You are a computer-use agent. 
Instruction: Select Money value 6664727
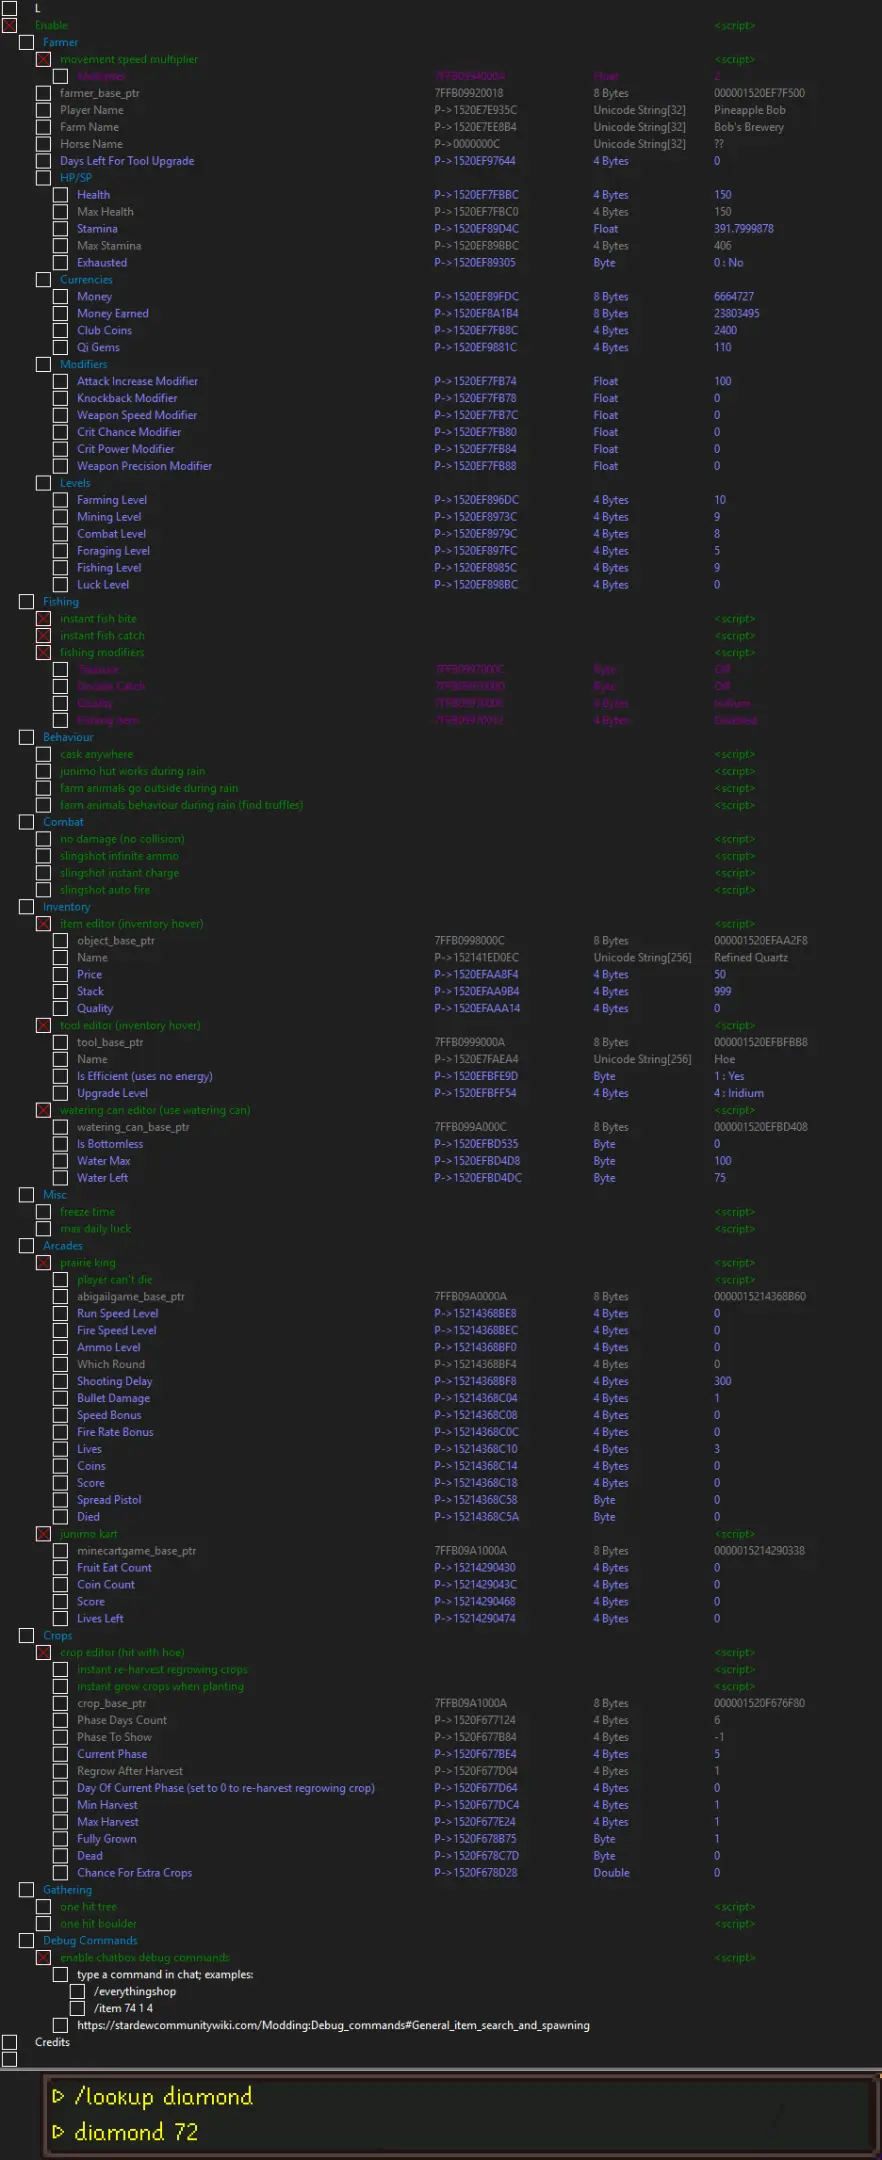tap(734, 296)
